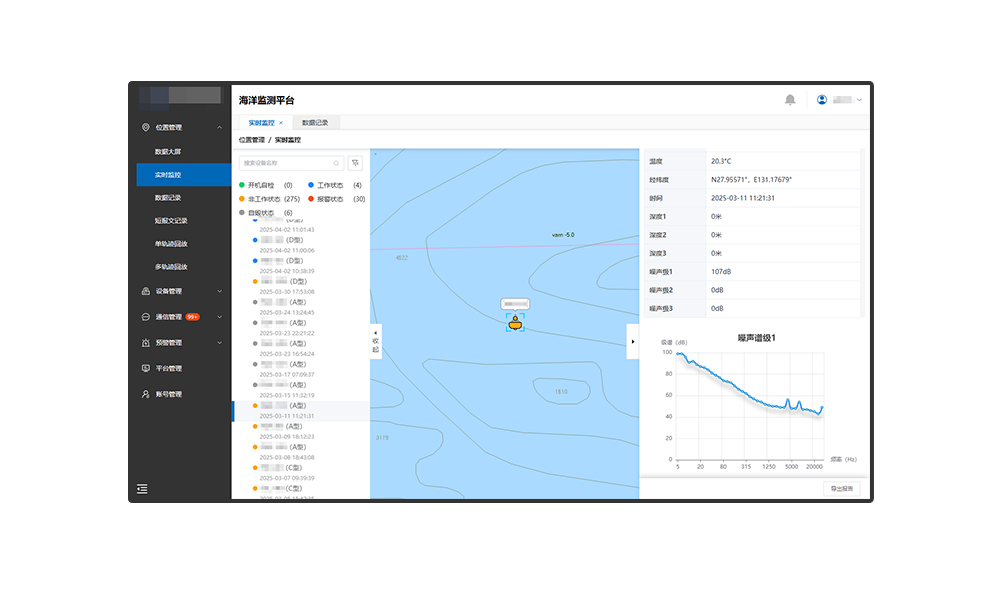Collapse the detail panel with right arrow handle
The image size is (1000, 600).
[x=633, y=342]
